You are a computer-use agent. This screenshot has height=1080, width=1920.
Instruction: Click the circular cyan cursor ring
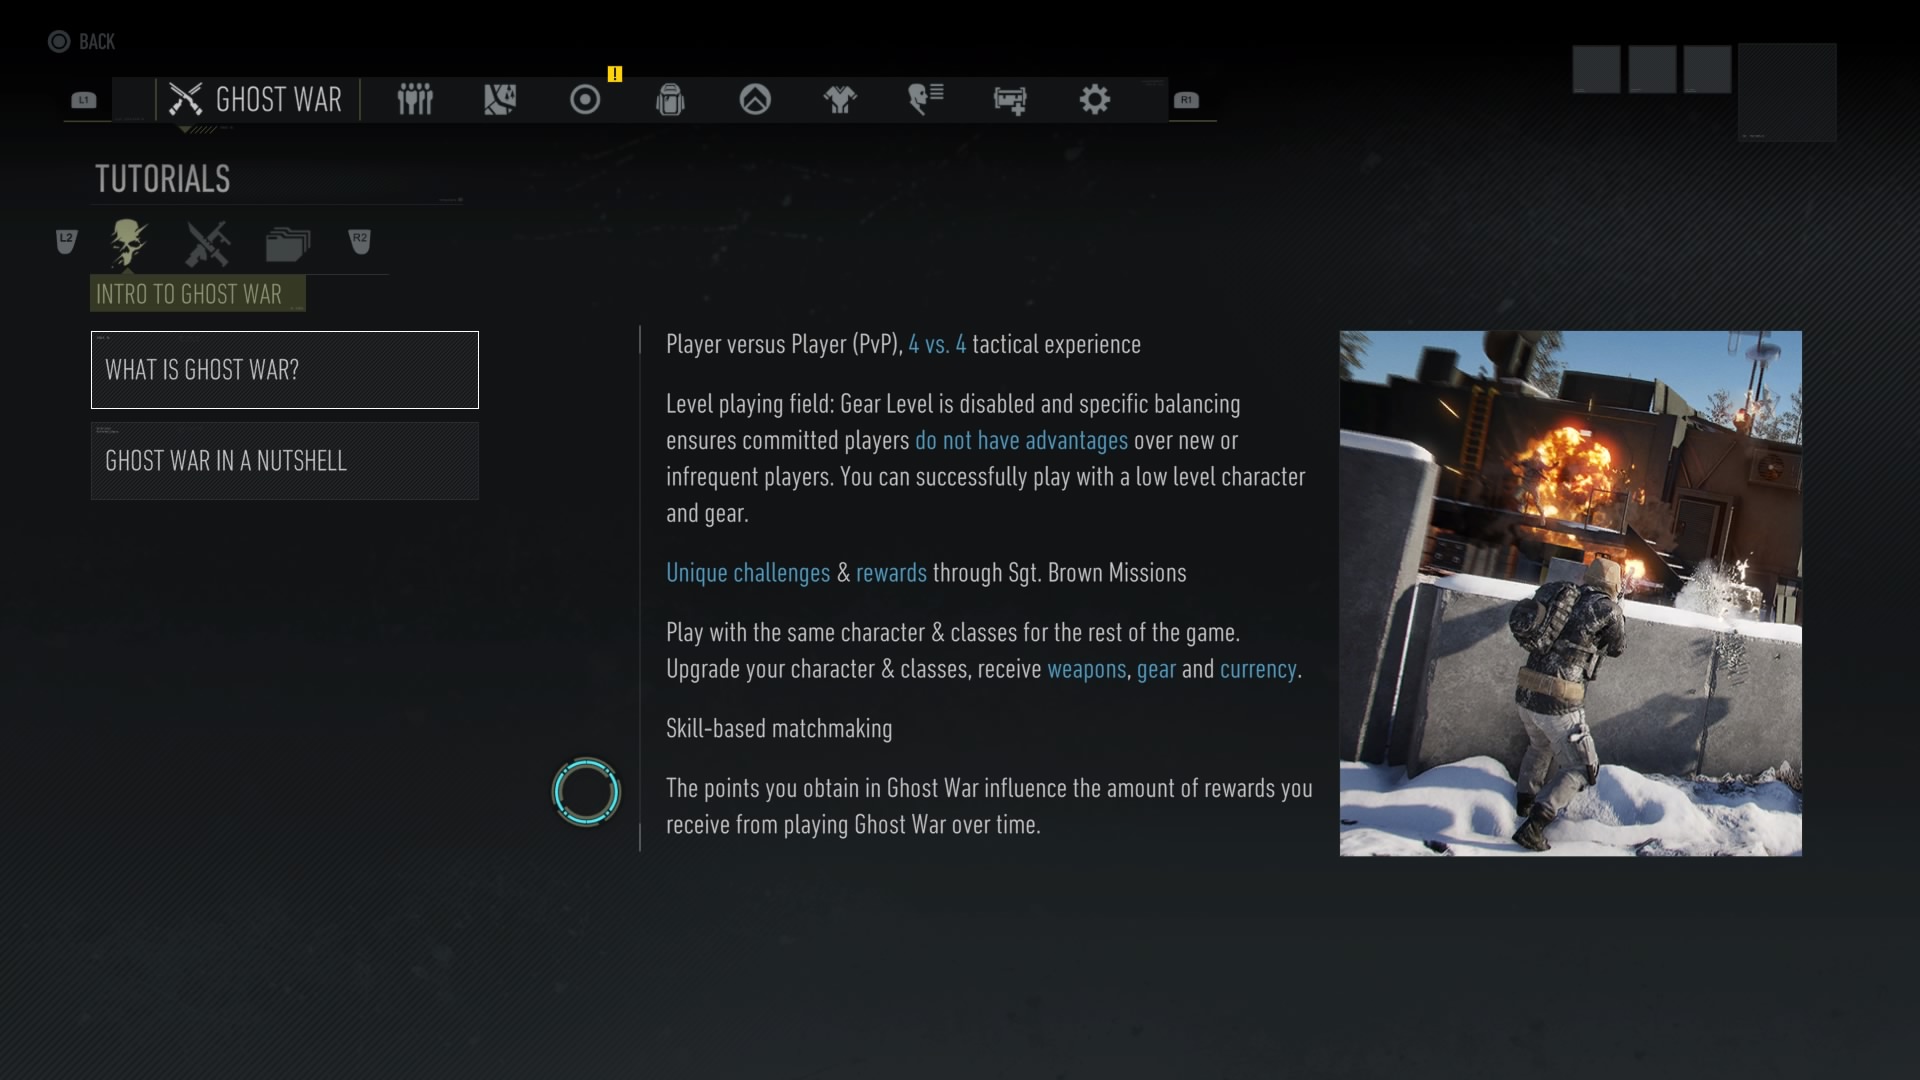point(586,792)
